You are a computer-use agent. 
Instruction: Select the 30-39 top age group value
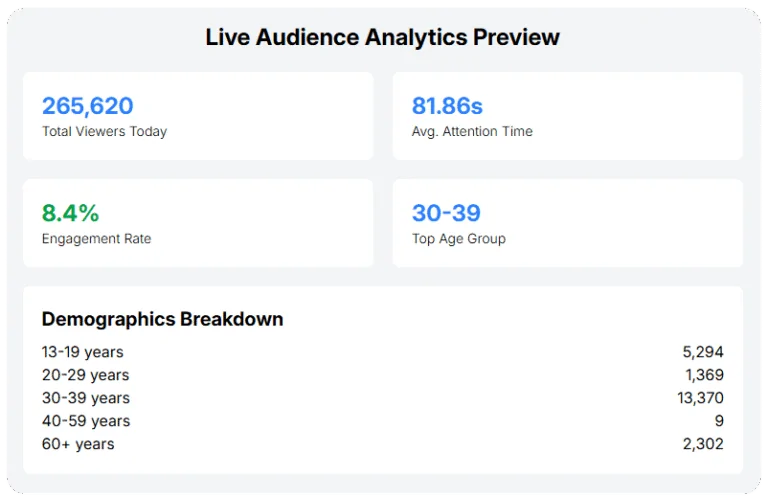click(x=446, y=213)
